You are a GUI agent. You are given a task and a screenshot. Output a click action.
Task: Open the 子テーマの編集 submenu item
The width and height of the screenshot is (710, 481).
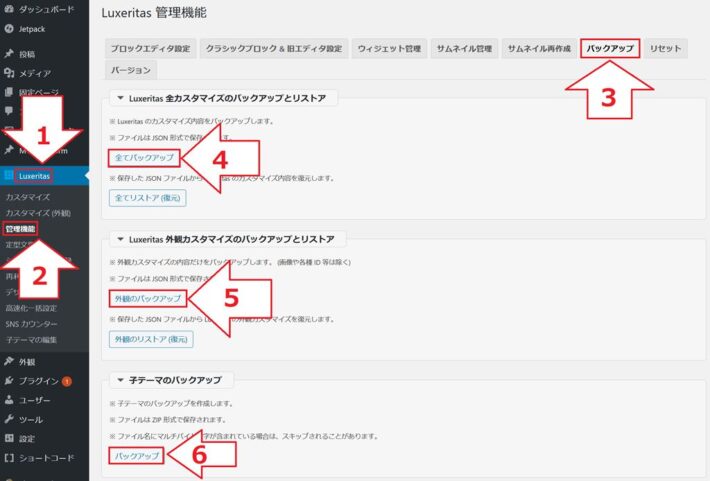pos(31,340)
